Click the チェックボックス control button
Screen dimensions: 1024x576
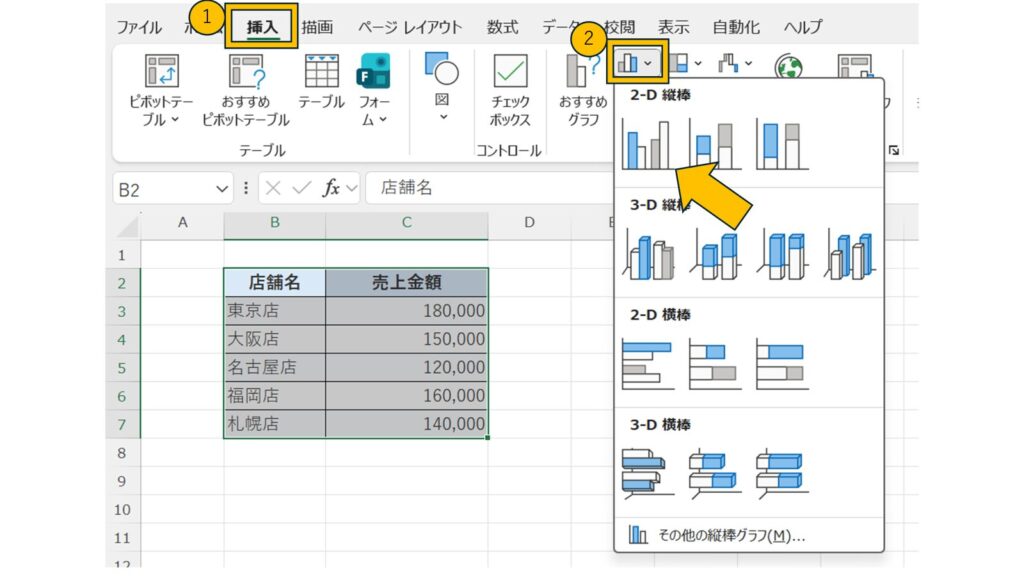coord(510,90)
